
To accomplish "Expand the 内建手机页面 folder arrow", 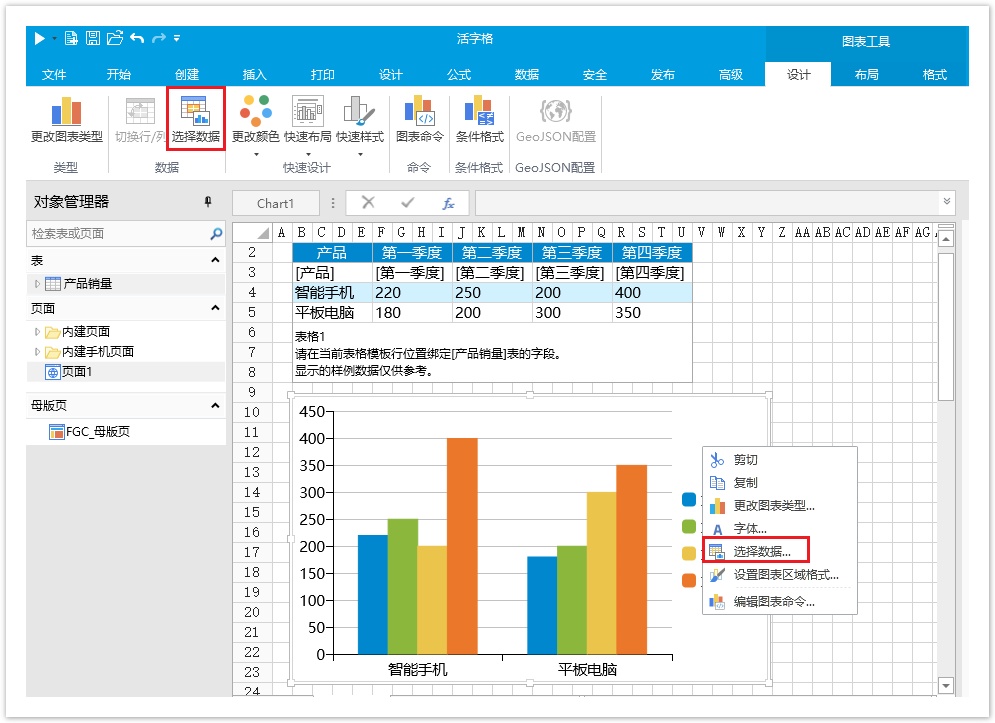I will (x=37, y=352).
